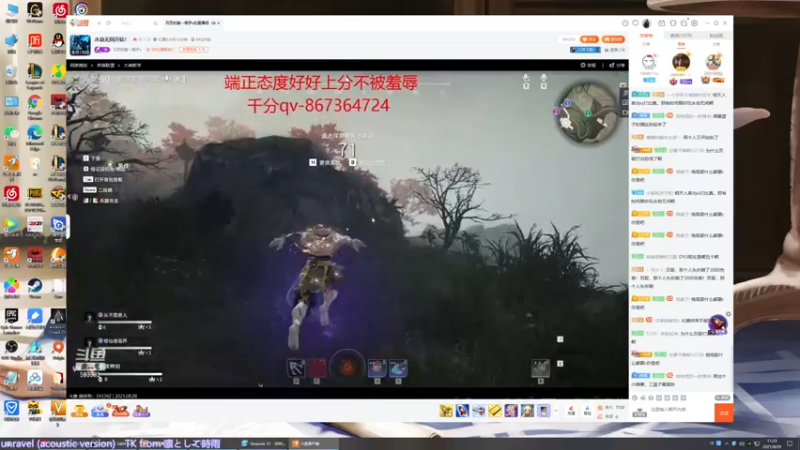The image size is (800, 450).
Task: Open the QQ penguin desktop shortcut
Action: 58,44
